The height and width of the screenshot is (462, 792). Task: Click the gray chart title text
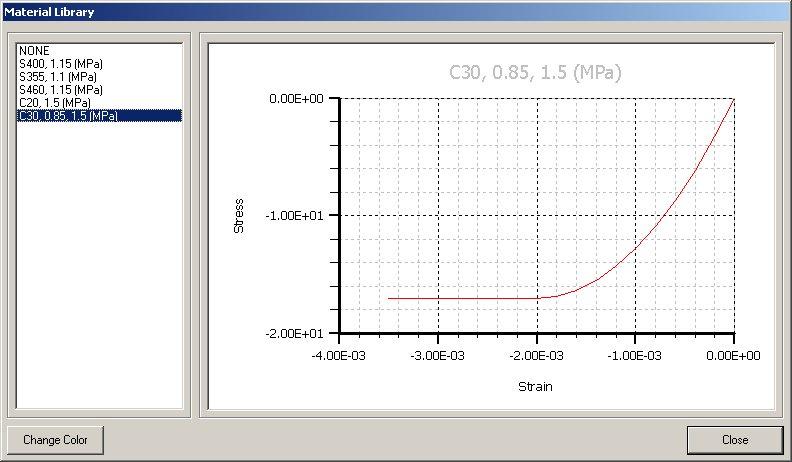click(x=535, y=72)
